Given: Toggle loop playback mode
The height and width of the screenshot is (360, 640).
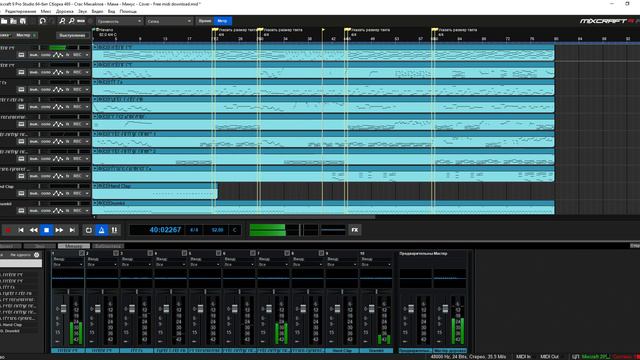Looking at the screenshot, I should click(89, 230).
